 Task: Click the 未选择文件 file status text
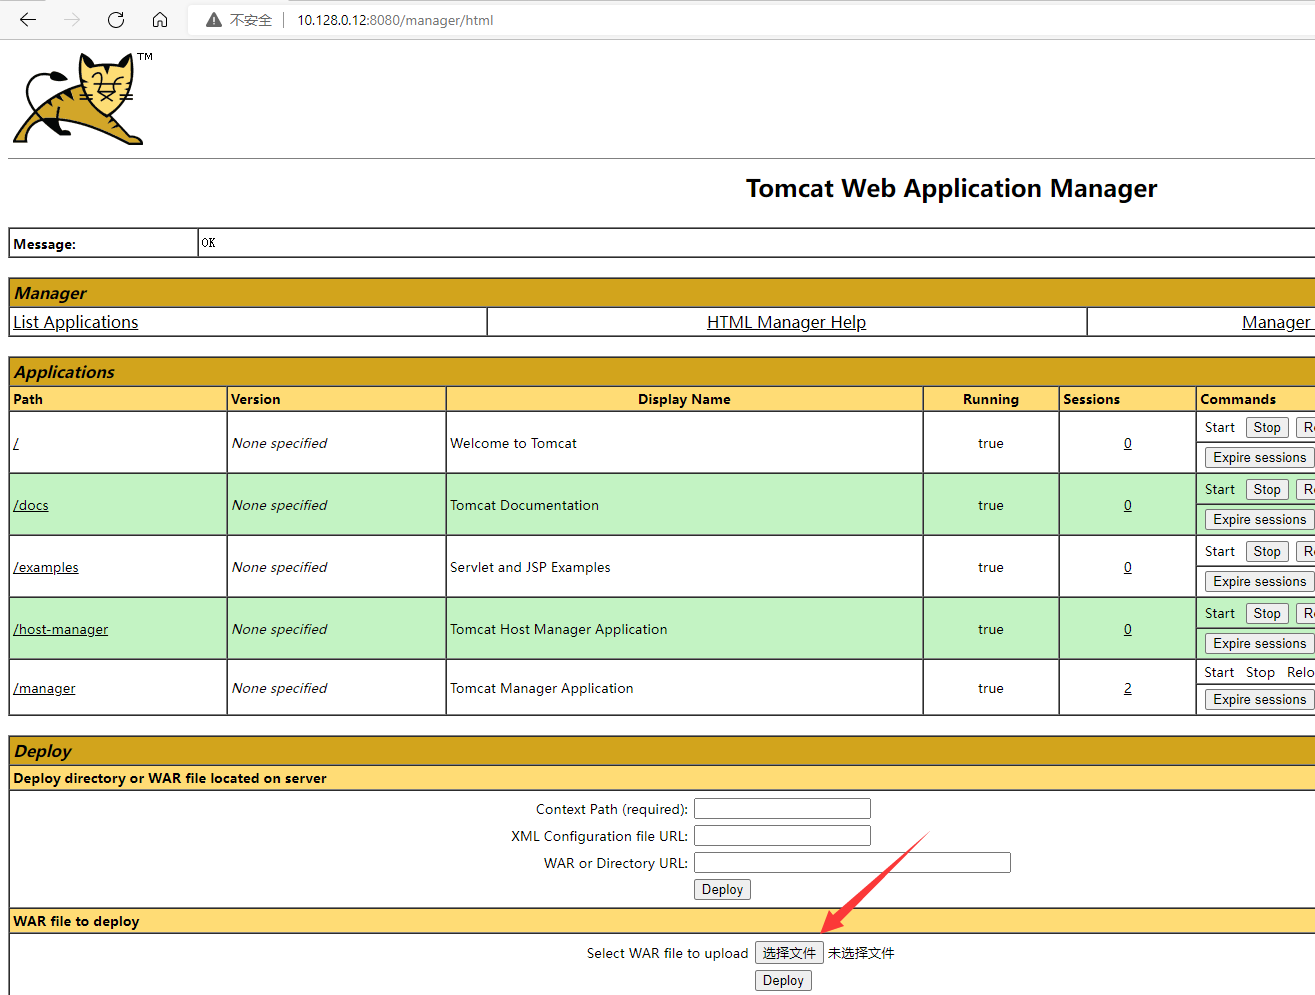pyautogui.click(x=861, y=953)
